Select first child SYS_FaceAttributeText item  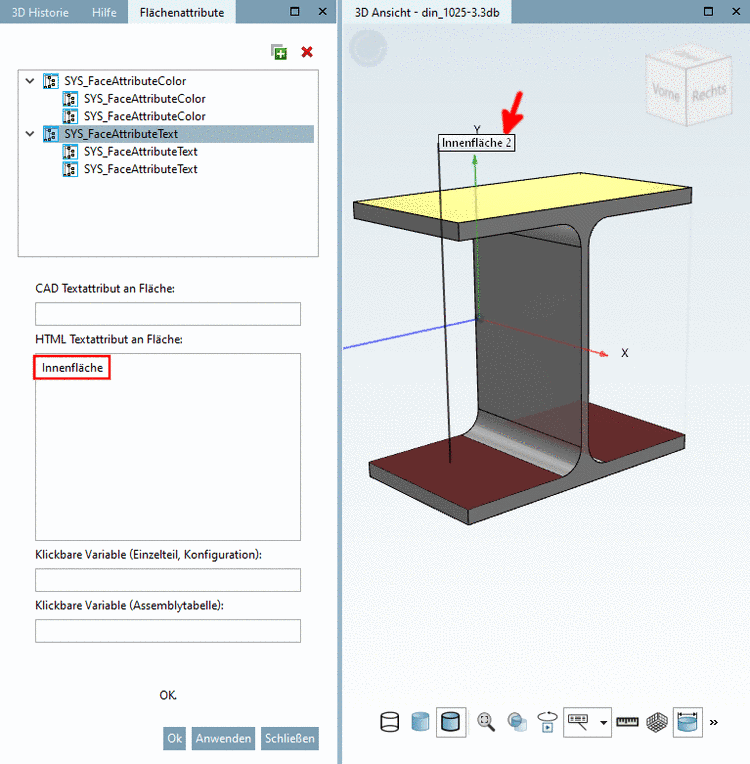pyautogui.click(x=140, y=152)
